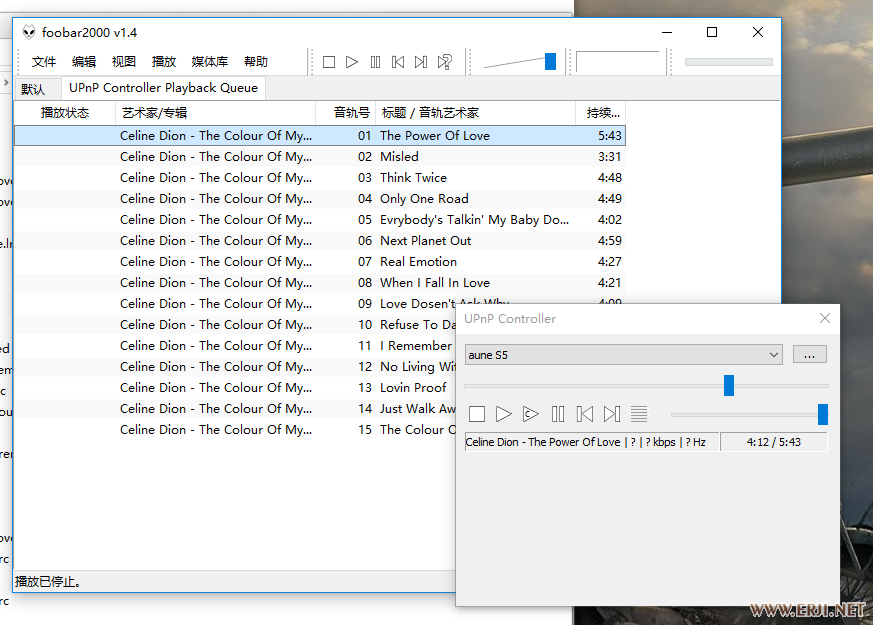Viewport: 873px width, 625px height.
Task: Open the 编辑 menu
Action: click(84, 62)
